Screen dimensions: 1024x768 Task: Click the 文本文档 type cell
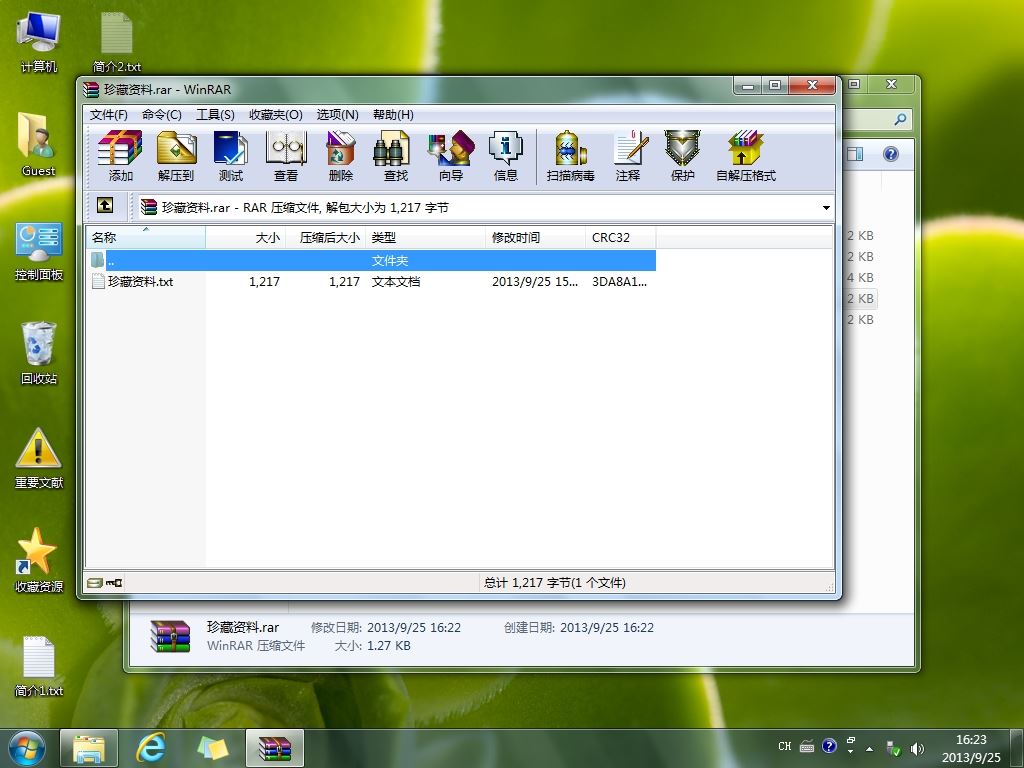pos(396,281)
